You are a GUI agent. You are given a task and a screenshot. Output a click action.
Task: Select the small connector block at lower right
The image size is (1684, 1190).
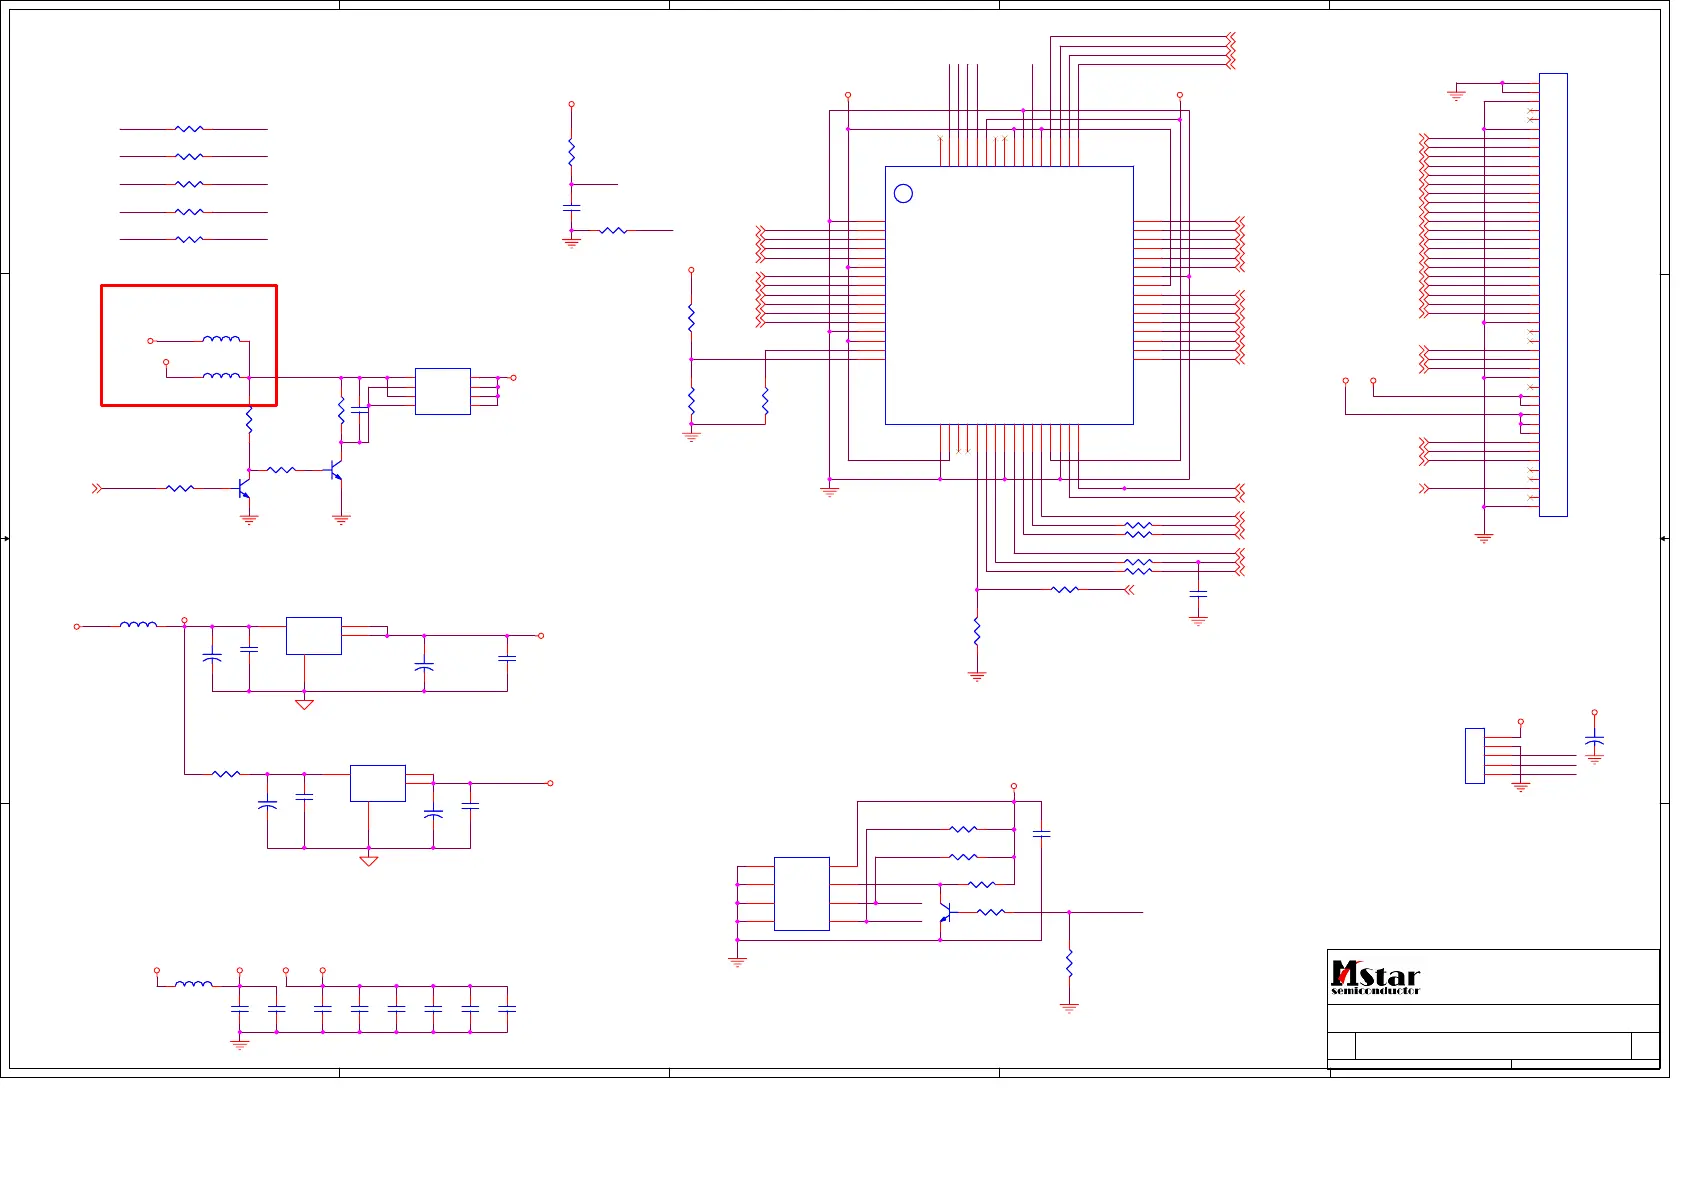click(1474, 756)
